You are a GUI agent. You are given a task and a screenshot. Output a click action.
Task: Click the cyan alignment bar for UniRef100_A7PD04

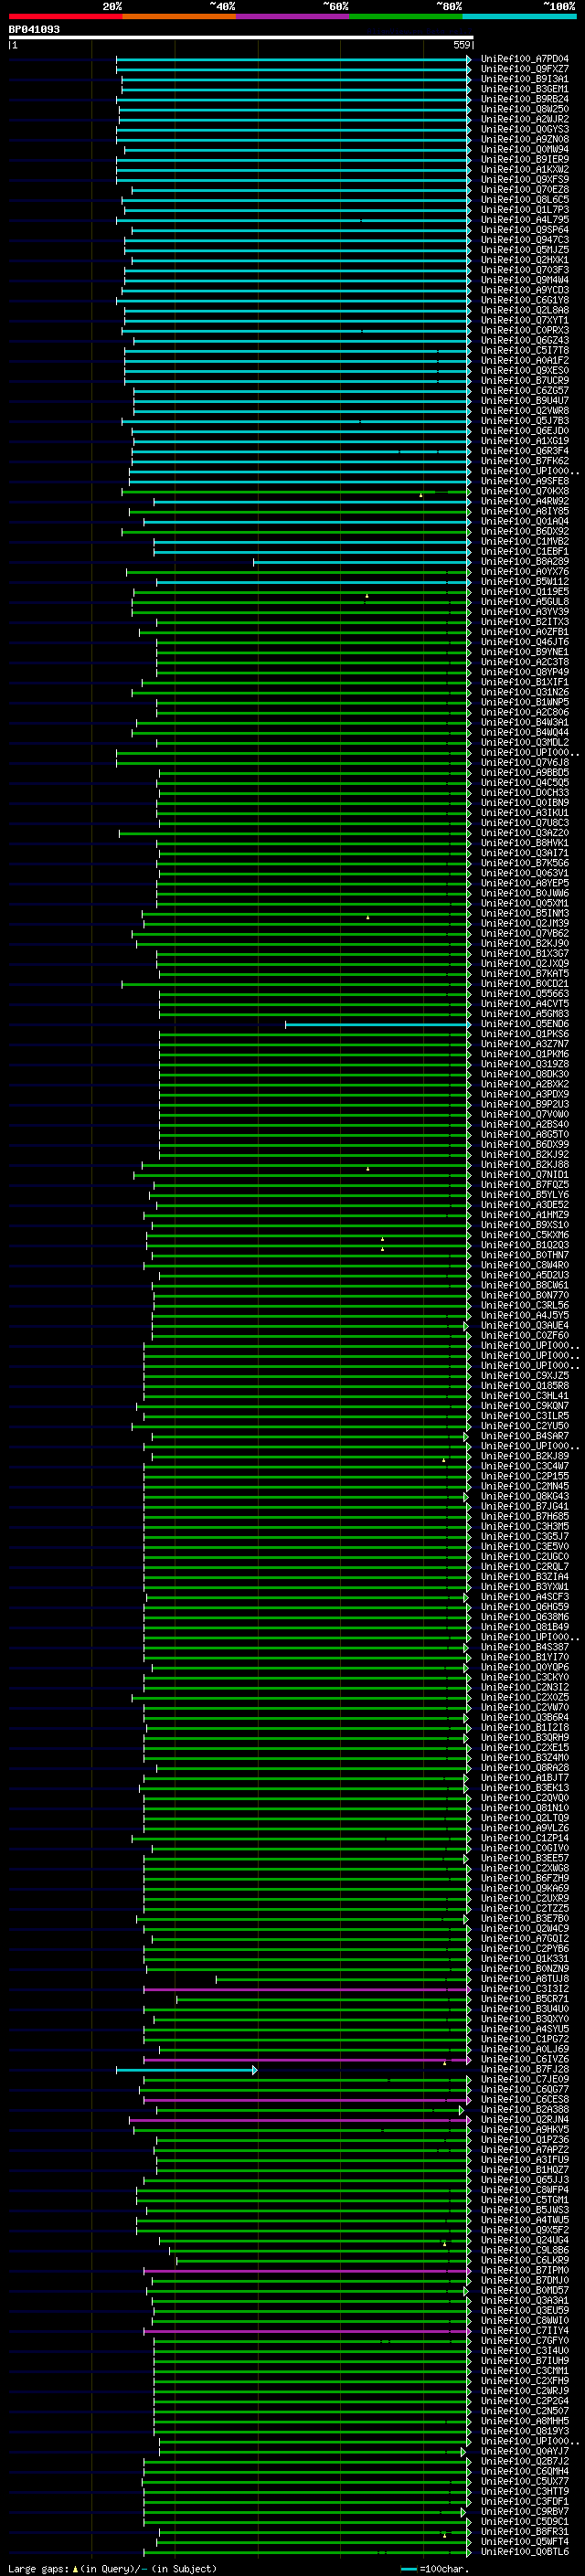pos(293,60)
